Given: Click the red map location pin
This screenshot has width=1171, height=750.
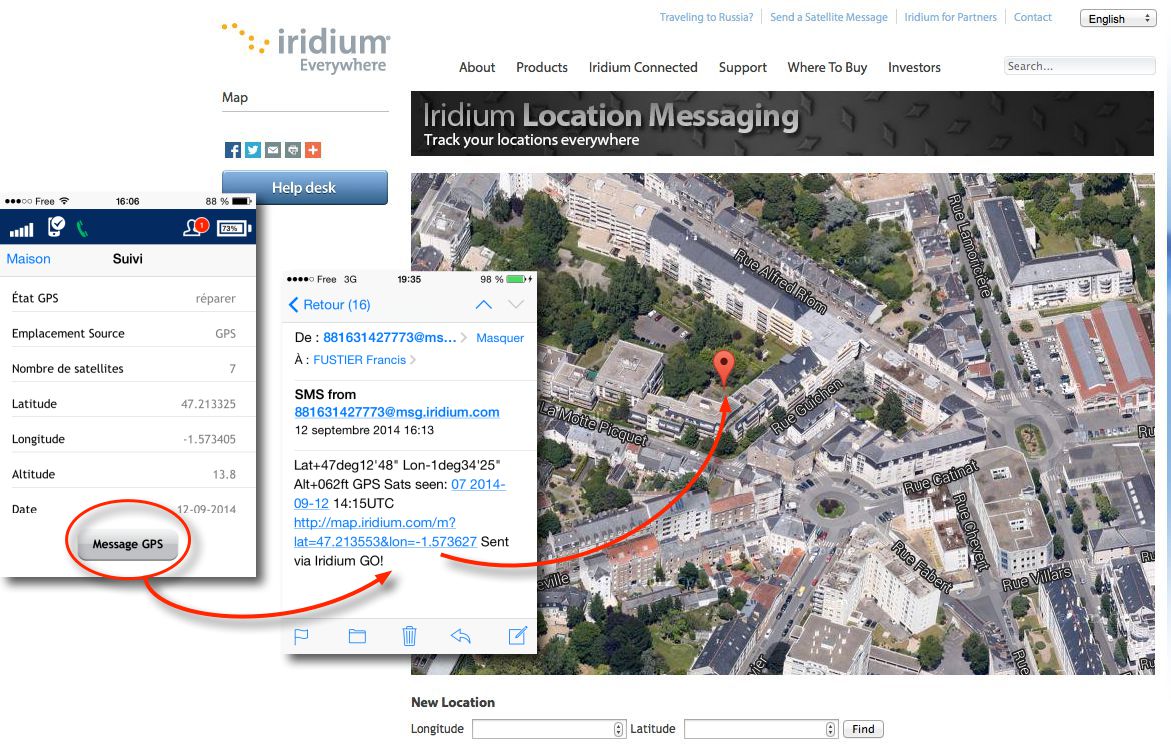Looking at the screenshot, I should click(x=724, y=368).
